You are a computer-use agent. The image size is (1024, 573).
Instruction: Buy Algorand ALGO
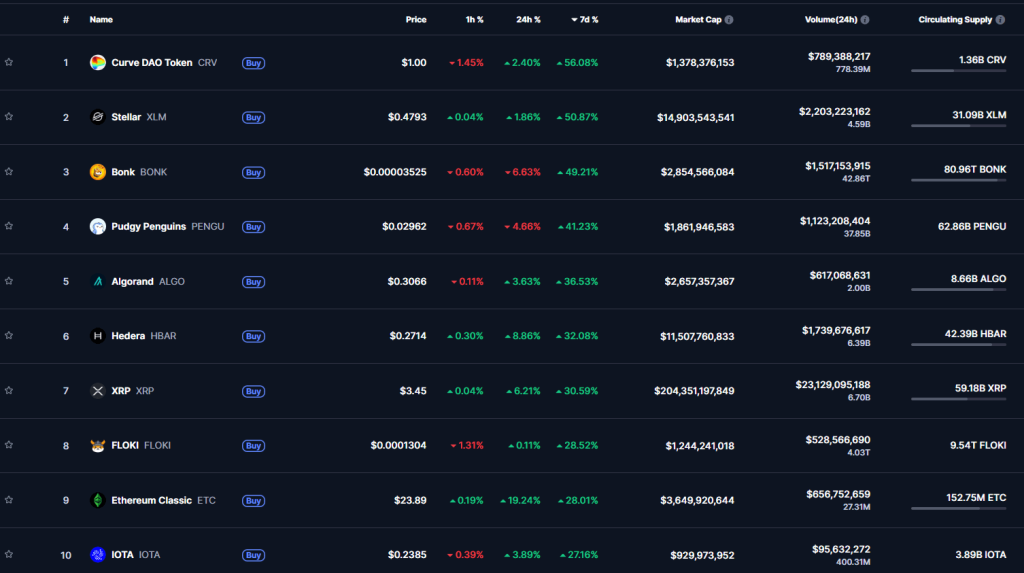point(253,282)
